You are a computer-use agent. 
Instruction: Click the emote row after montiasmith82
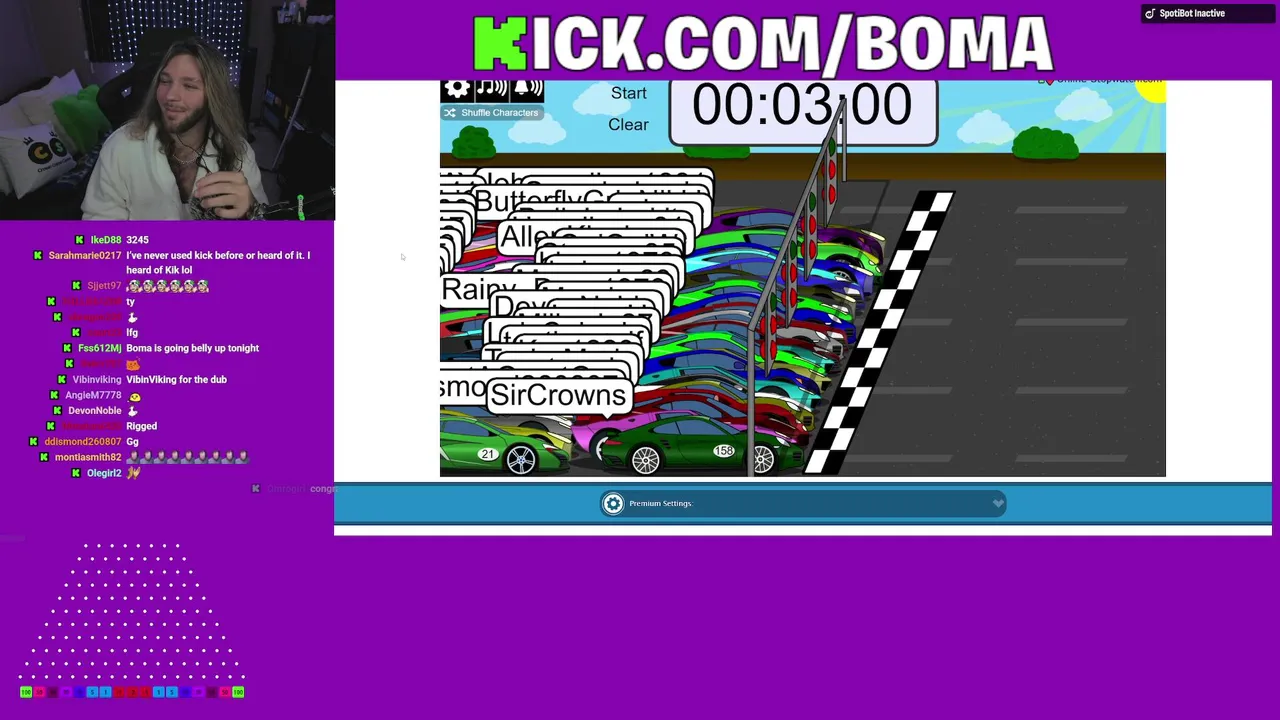tap(187, 458)
